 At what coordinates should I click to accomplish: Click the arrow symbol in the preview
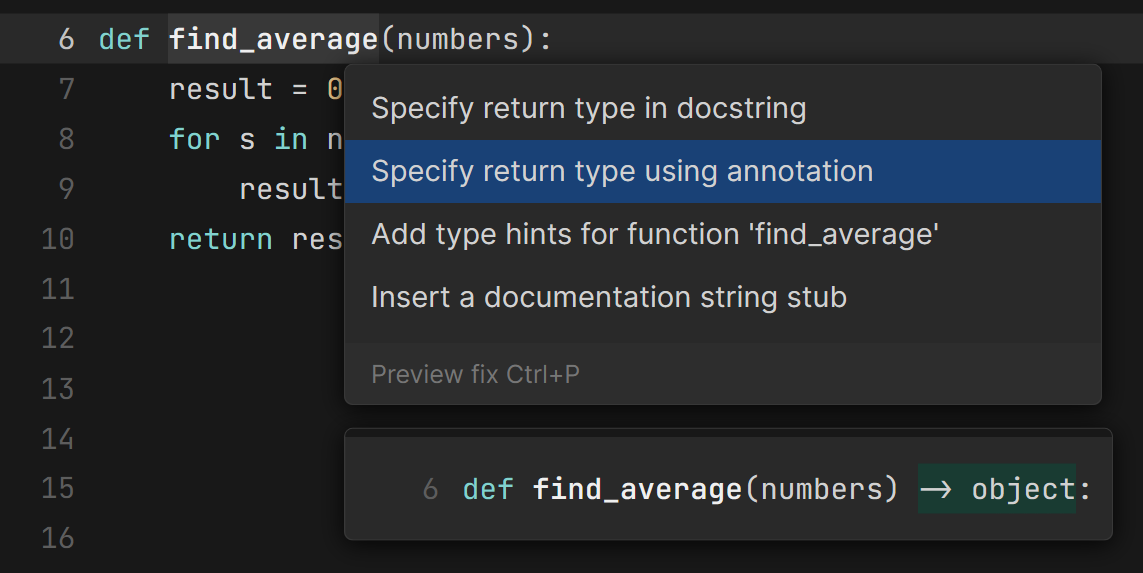coord(936,489)
